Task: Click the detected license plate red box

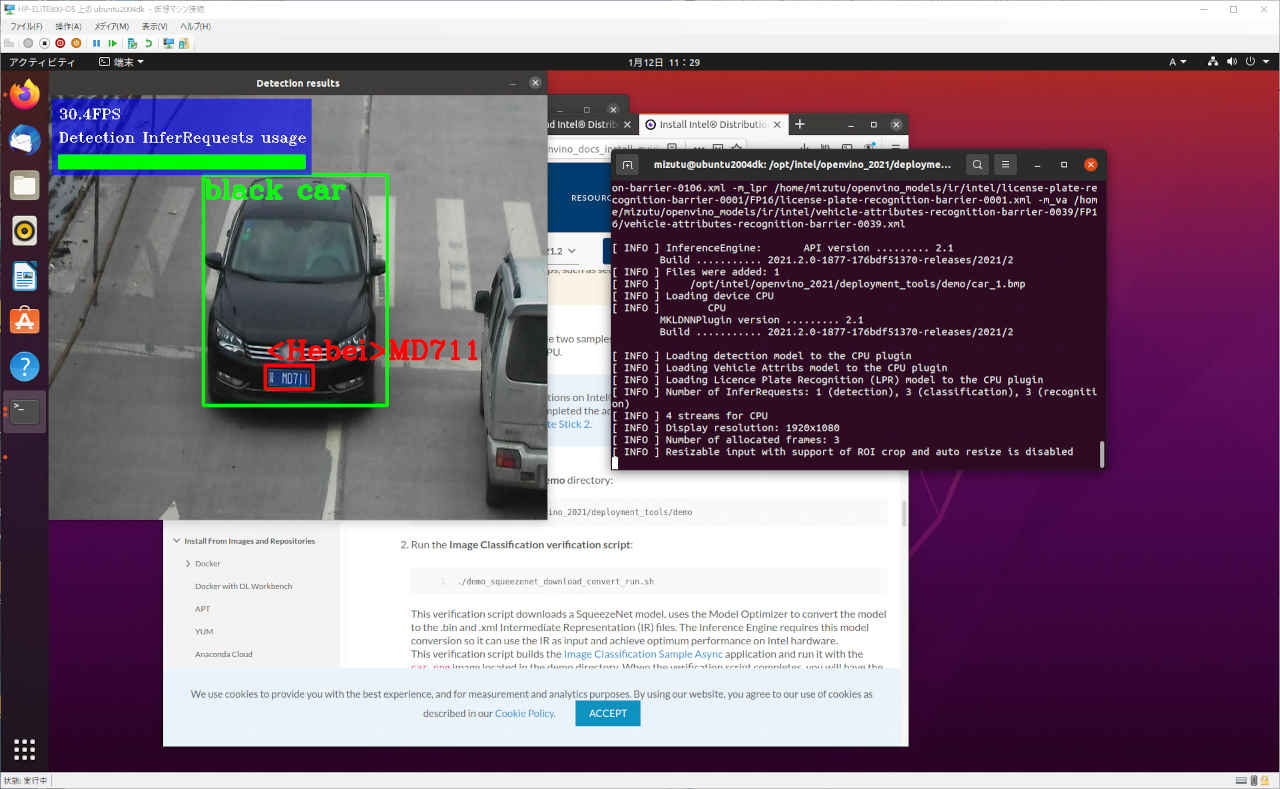Action: click(x=290, y=378)
